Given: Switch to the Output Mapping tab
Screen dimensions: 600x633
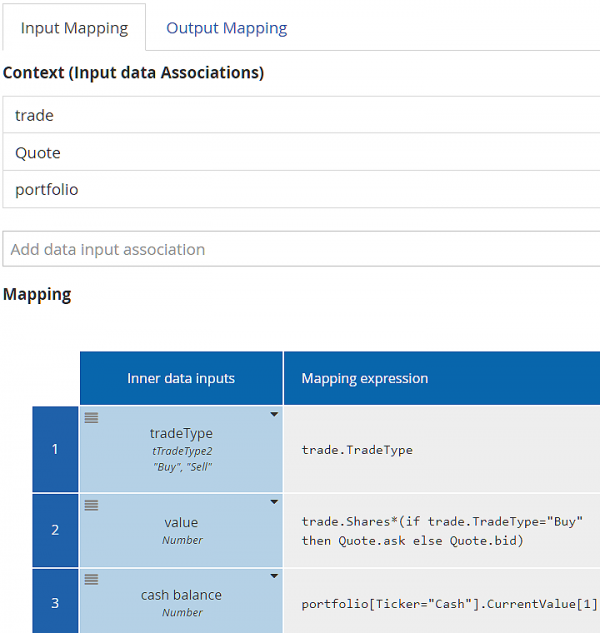Looking at the screenshot, I should 226,28.
